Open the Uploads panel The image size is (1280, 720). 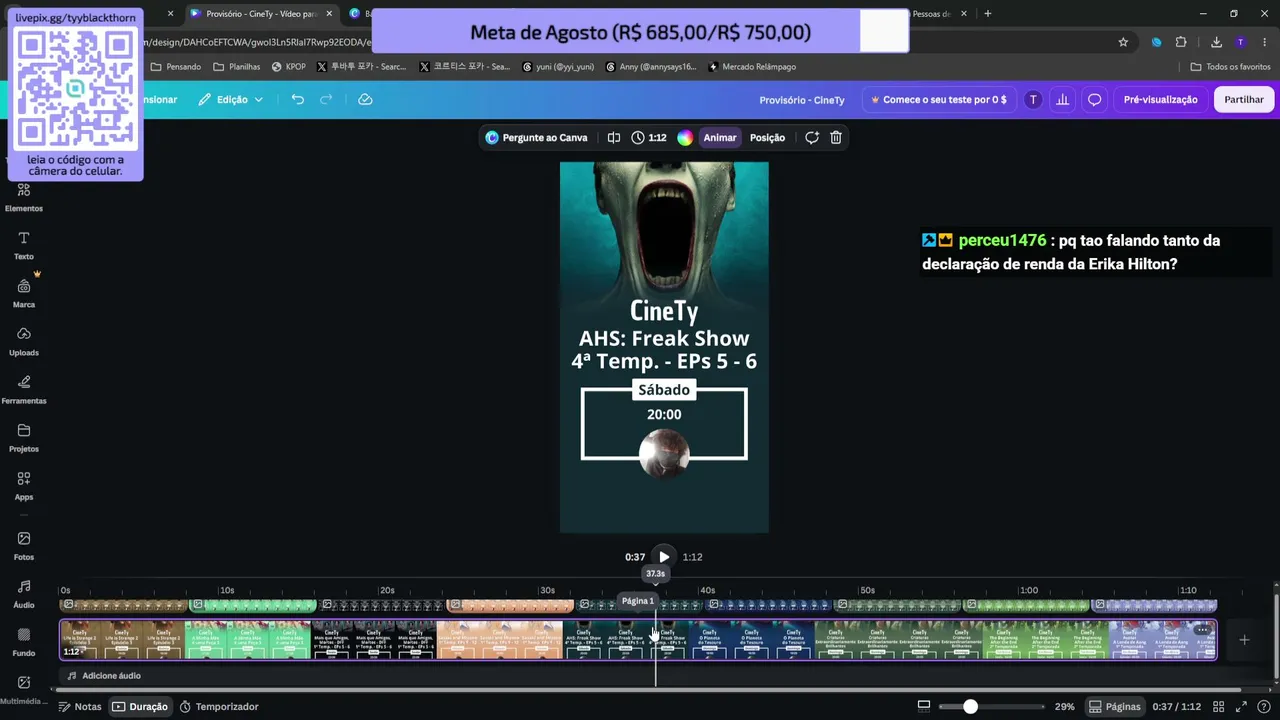pos(24,341)
